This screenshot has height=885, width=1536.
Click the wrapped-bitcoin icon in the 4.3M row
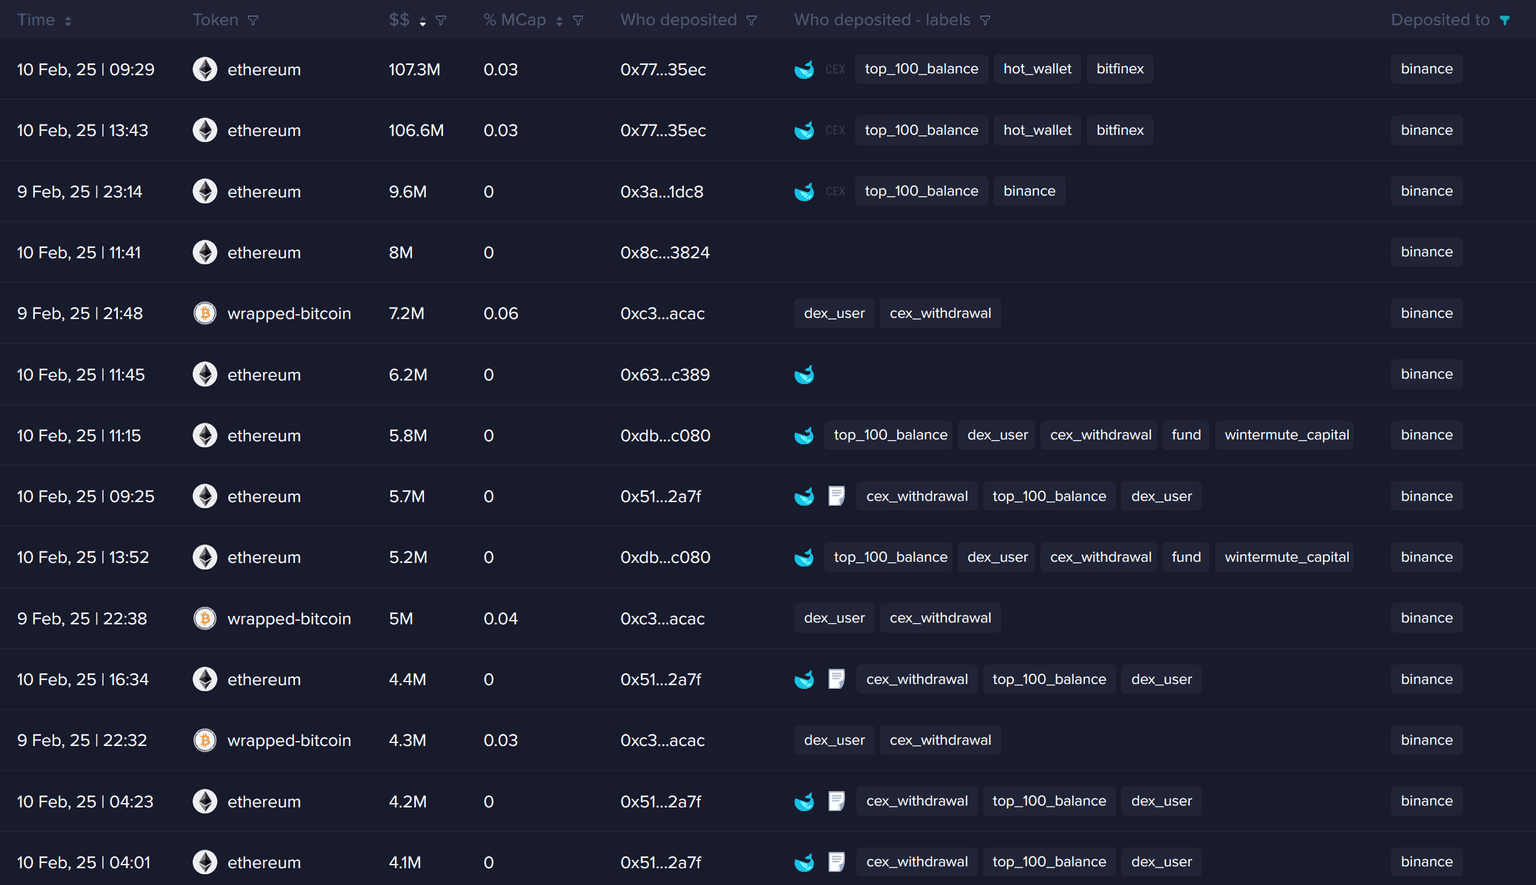[x=205, y=740]
